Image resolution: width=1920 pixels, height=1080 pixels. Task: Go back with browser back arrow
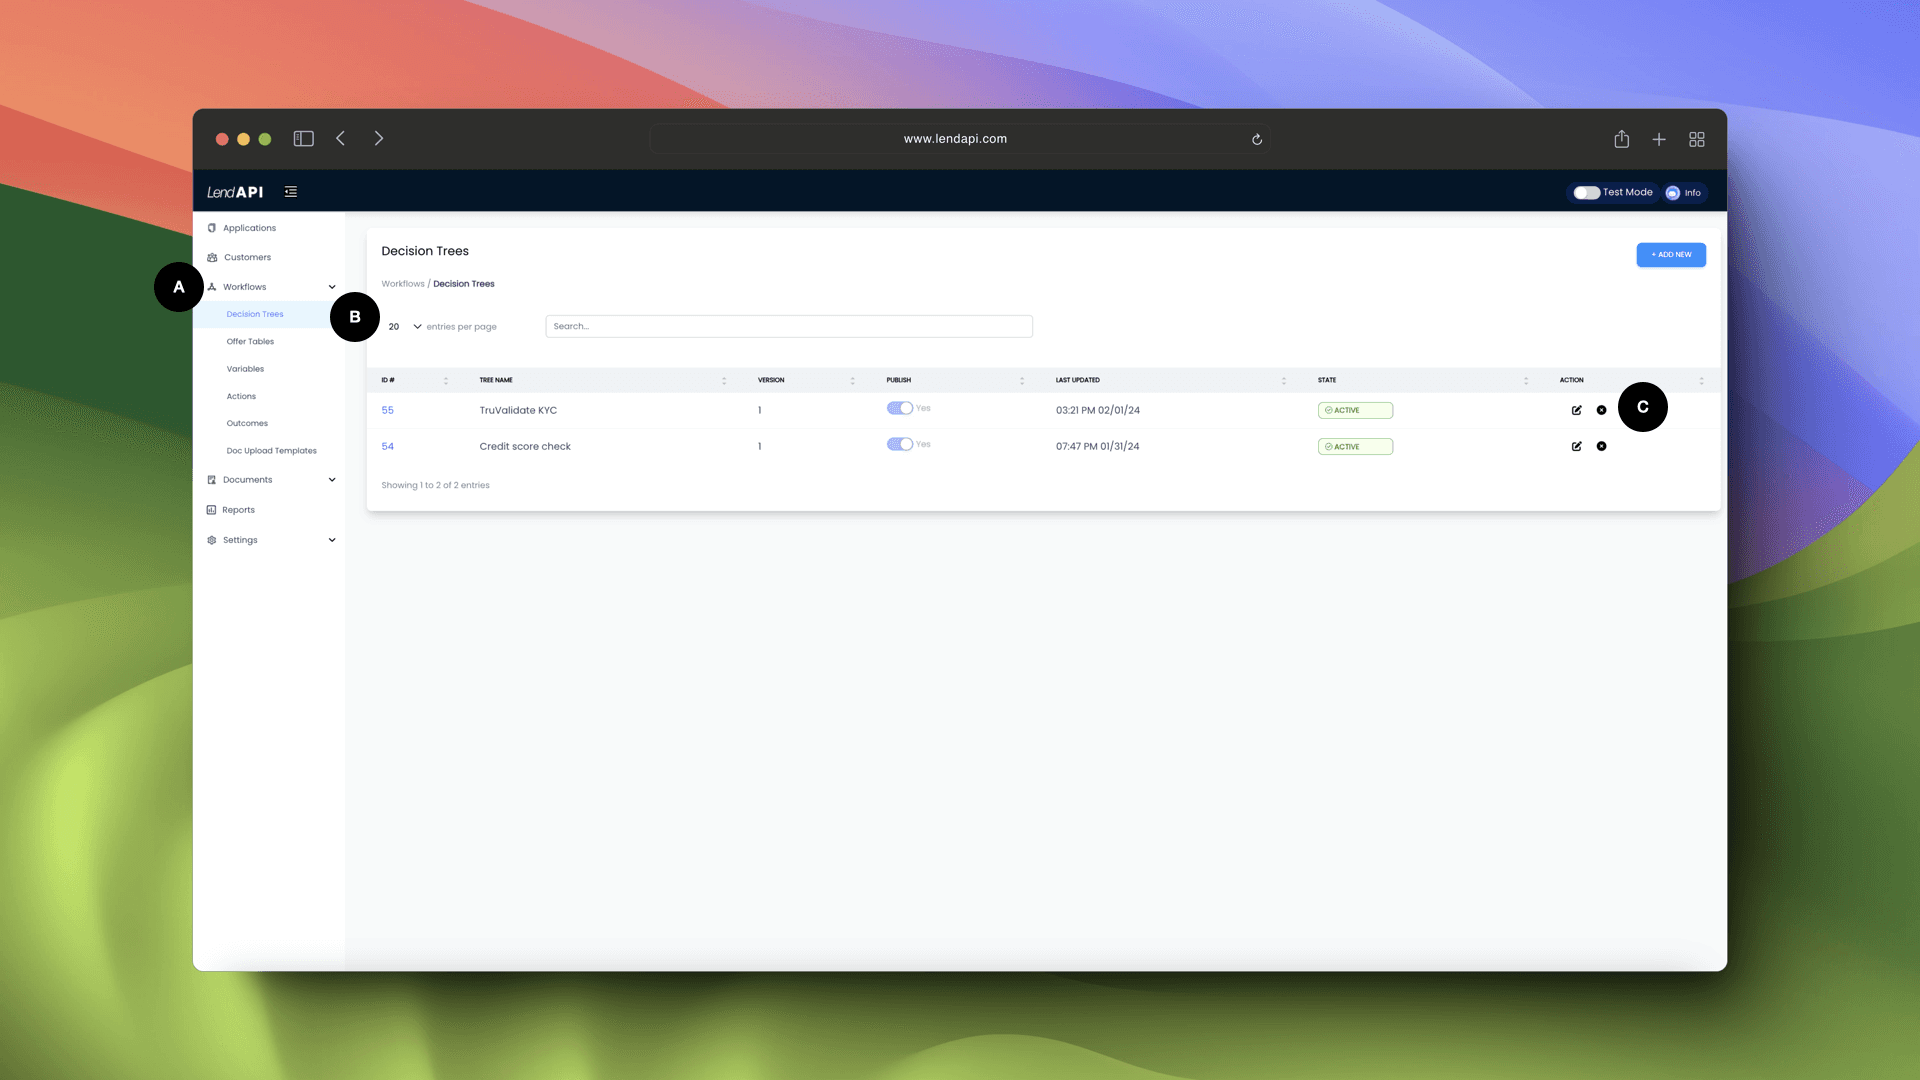341,139
